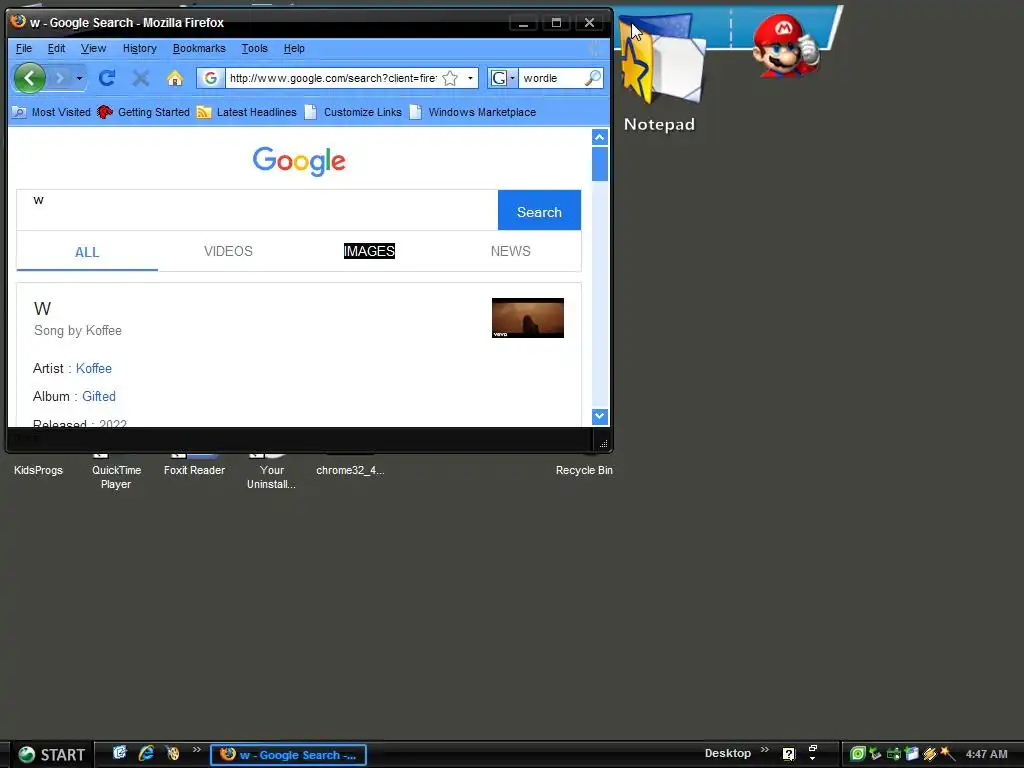Select the chrome32_4... desktop file
This screenshot has height=768, width=1024.
pos(350,470)
